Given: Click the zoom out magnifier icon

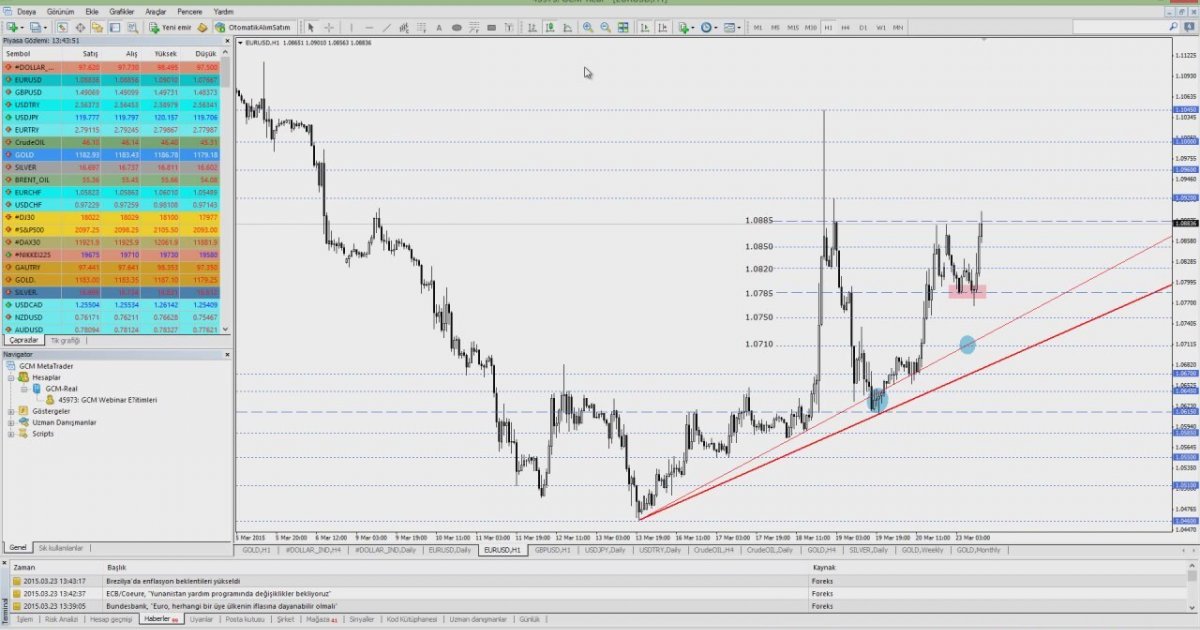Looking at the screenshot, I should click(606, 28).
